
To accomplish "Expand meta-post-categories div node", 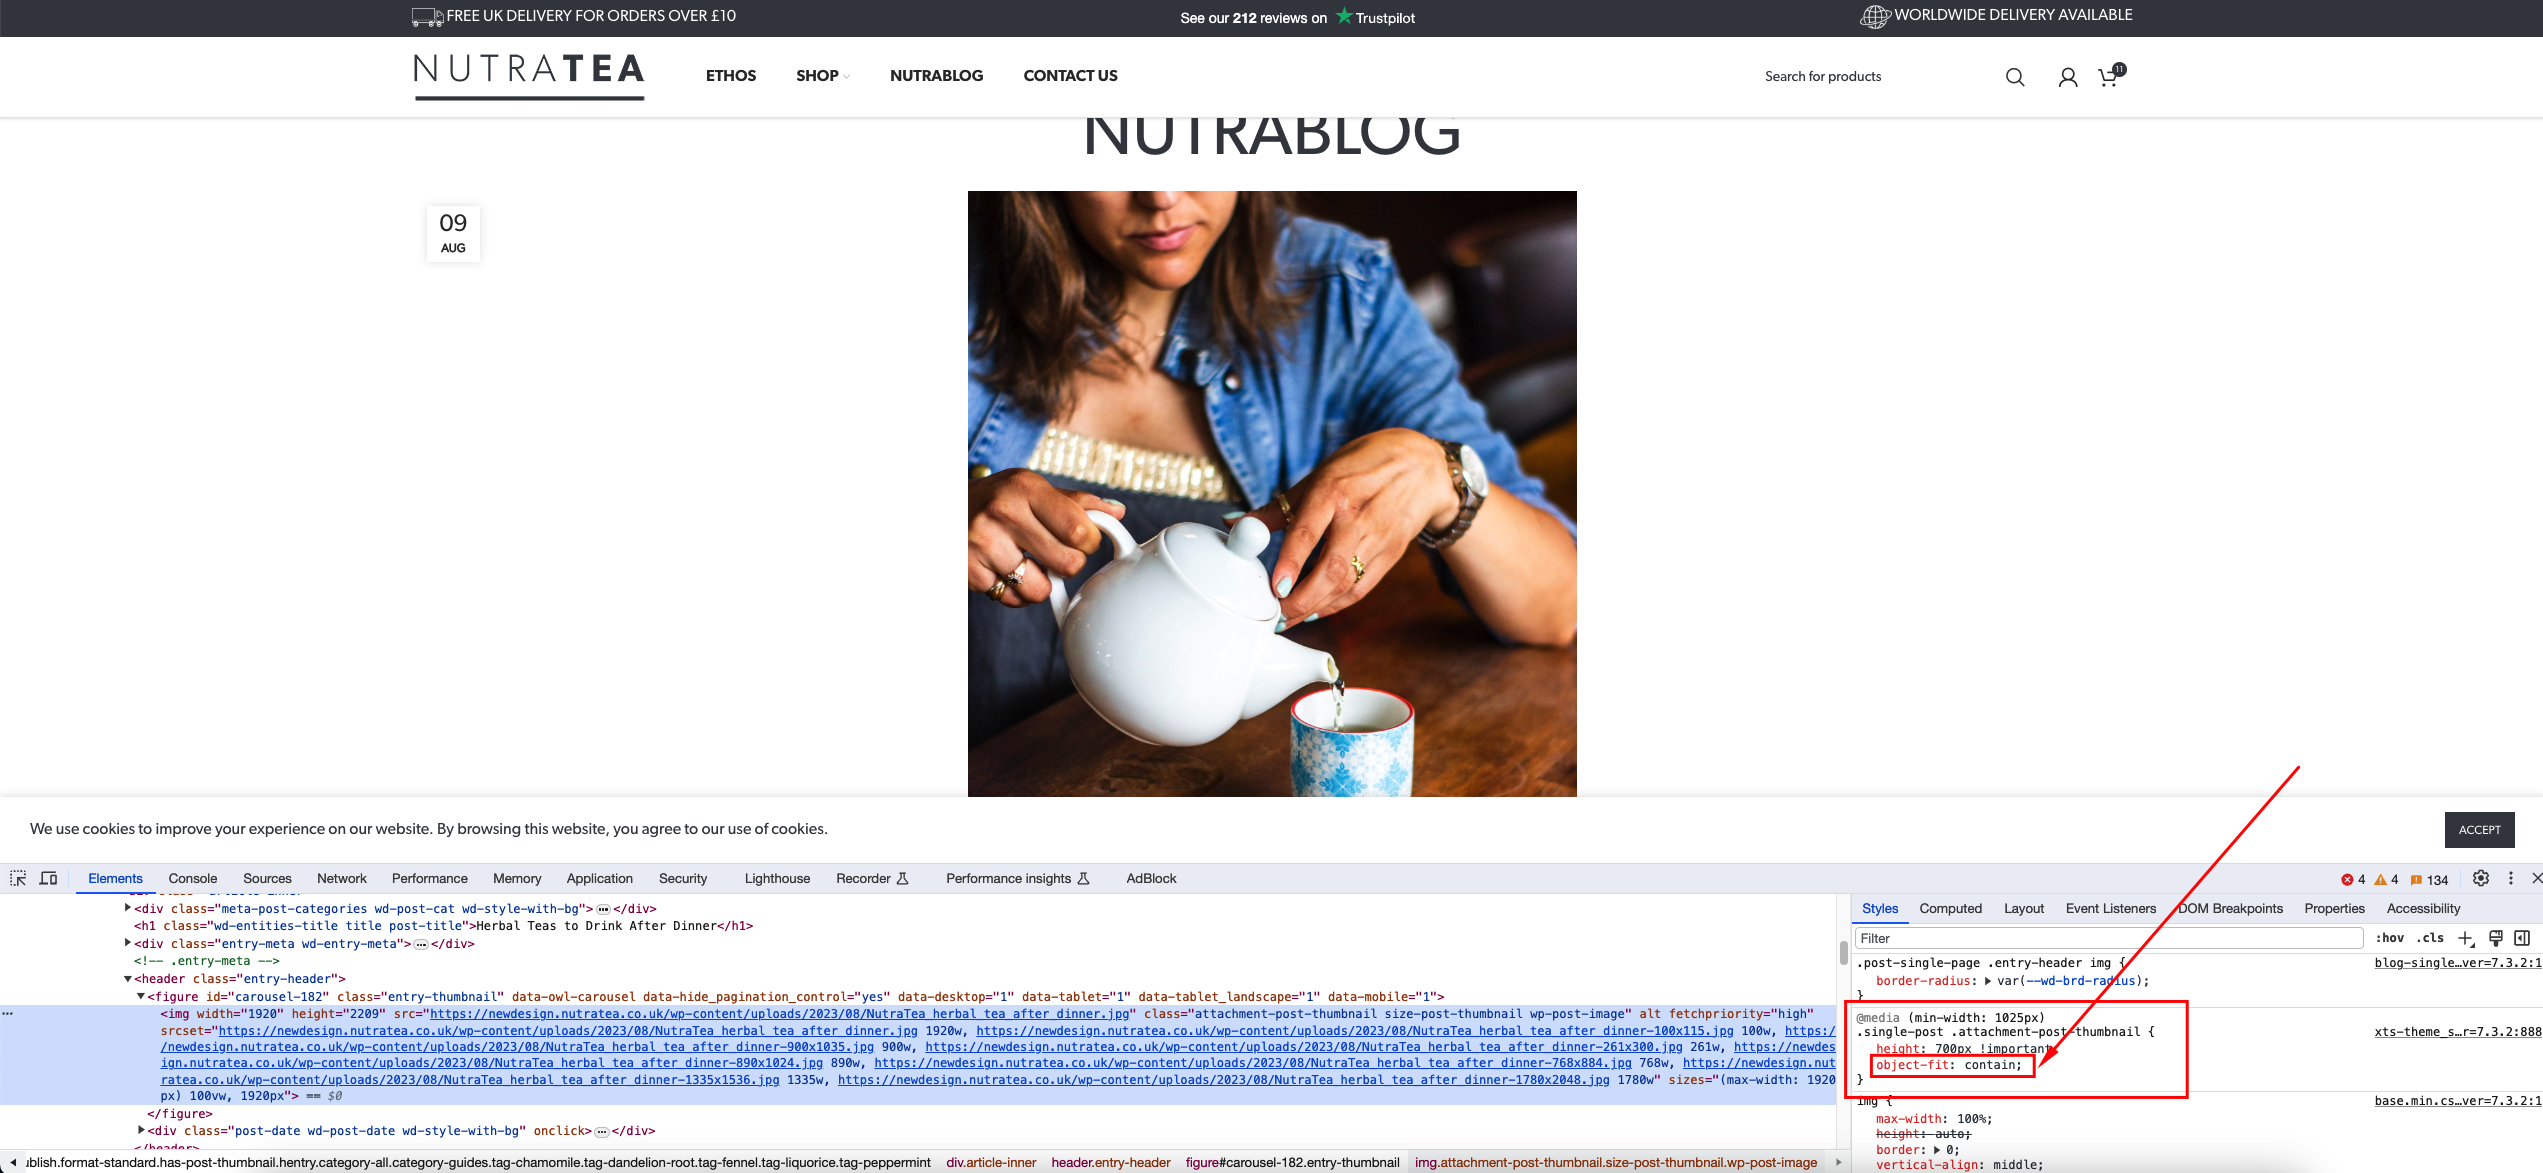I will click(x=127, y=908).
